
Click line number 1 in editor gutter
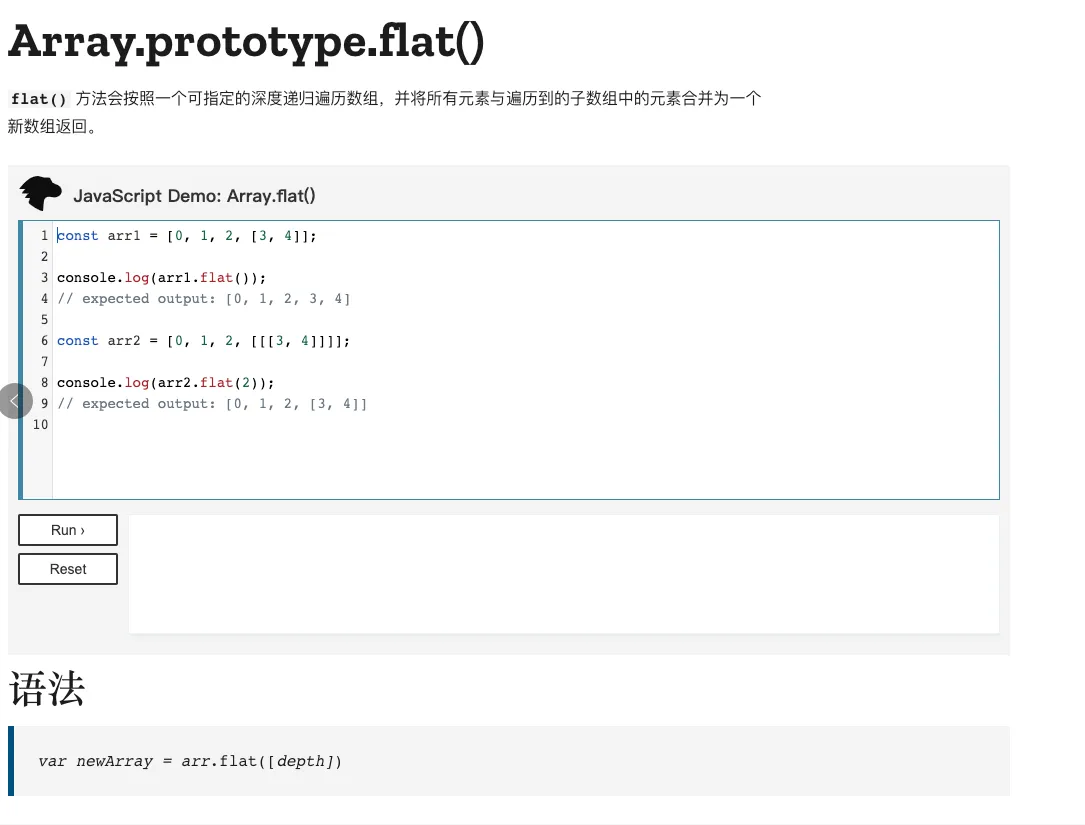(44, 236)
